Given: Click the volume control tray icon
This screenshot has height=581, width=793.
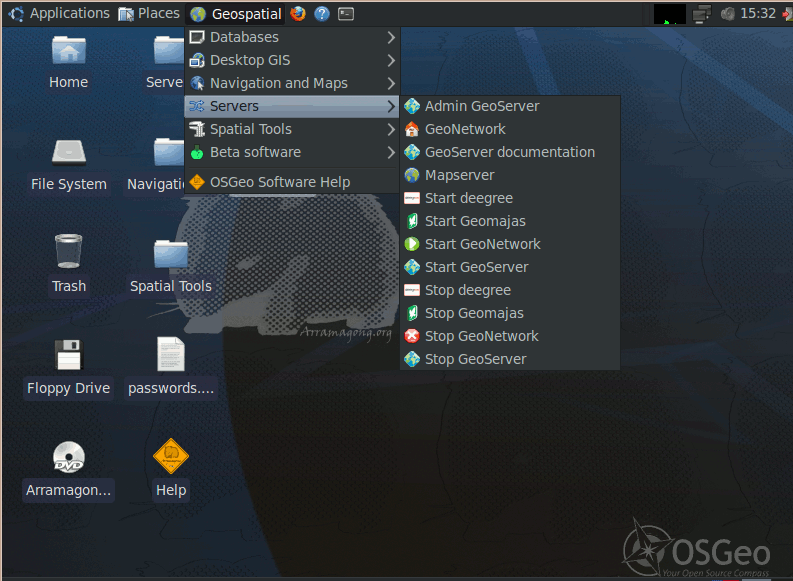Looking at the screenshot, I should click(727, 14).
